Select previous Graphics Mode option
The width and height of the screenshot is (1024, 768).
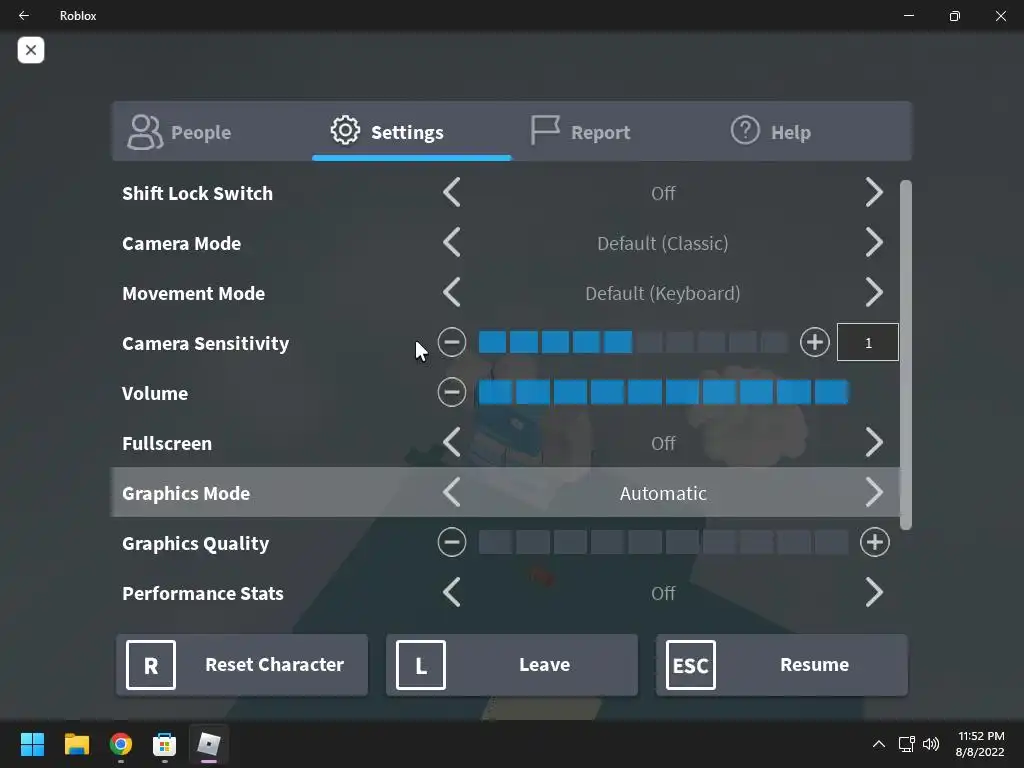tap(452, 492)
